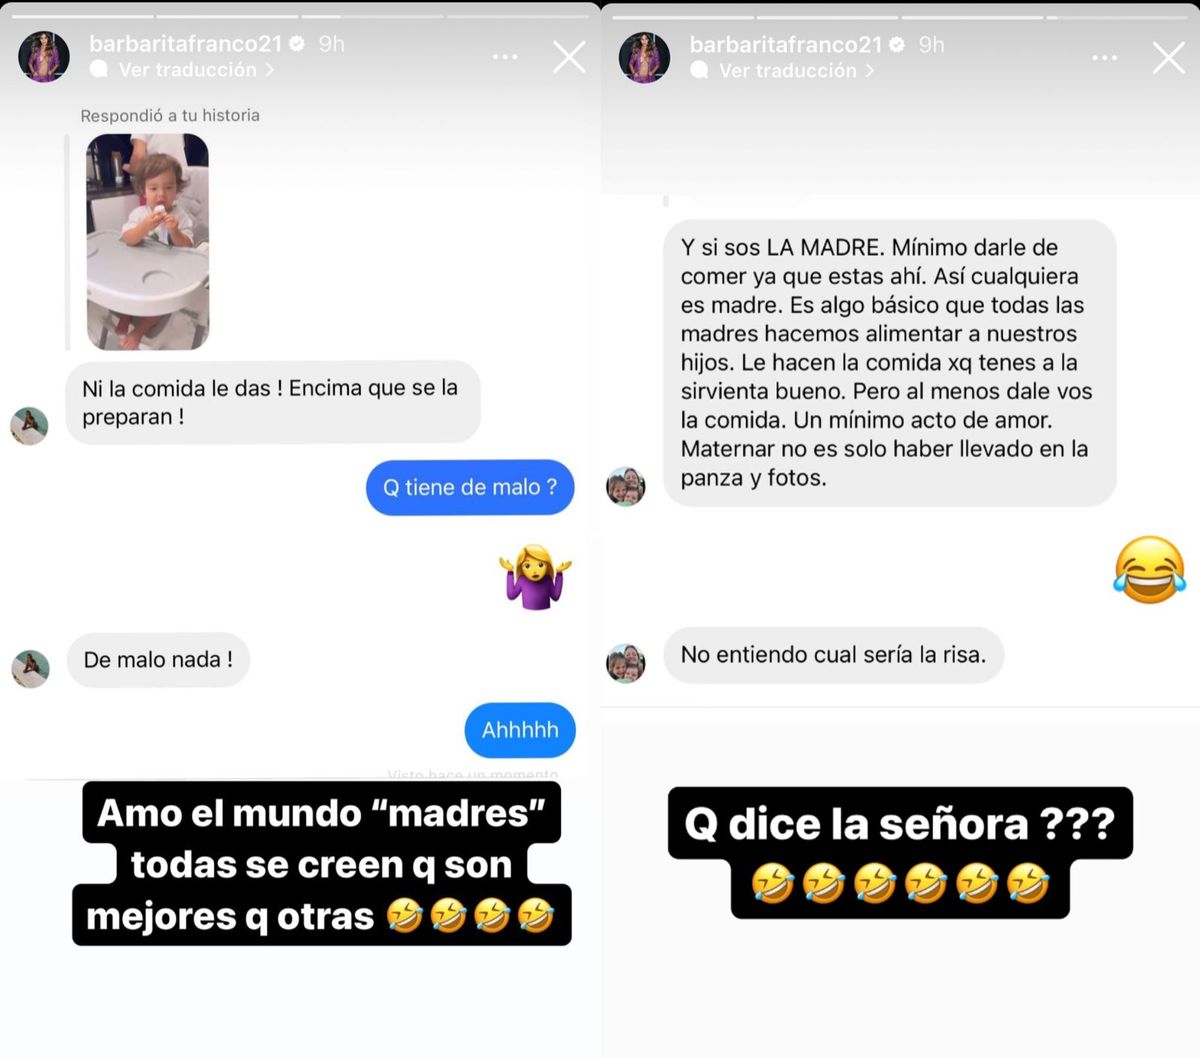
Task: Open barbaritafranco21 profile picture in right story
Action: pyautogui.click(x=644, y=57)
